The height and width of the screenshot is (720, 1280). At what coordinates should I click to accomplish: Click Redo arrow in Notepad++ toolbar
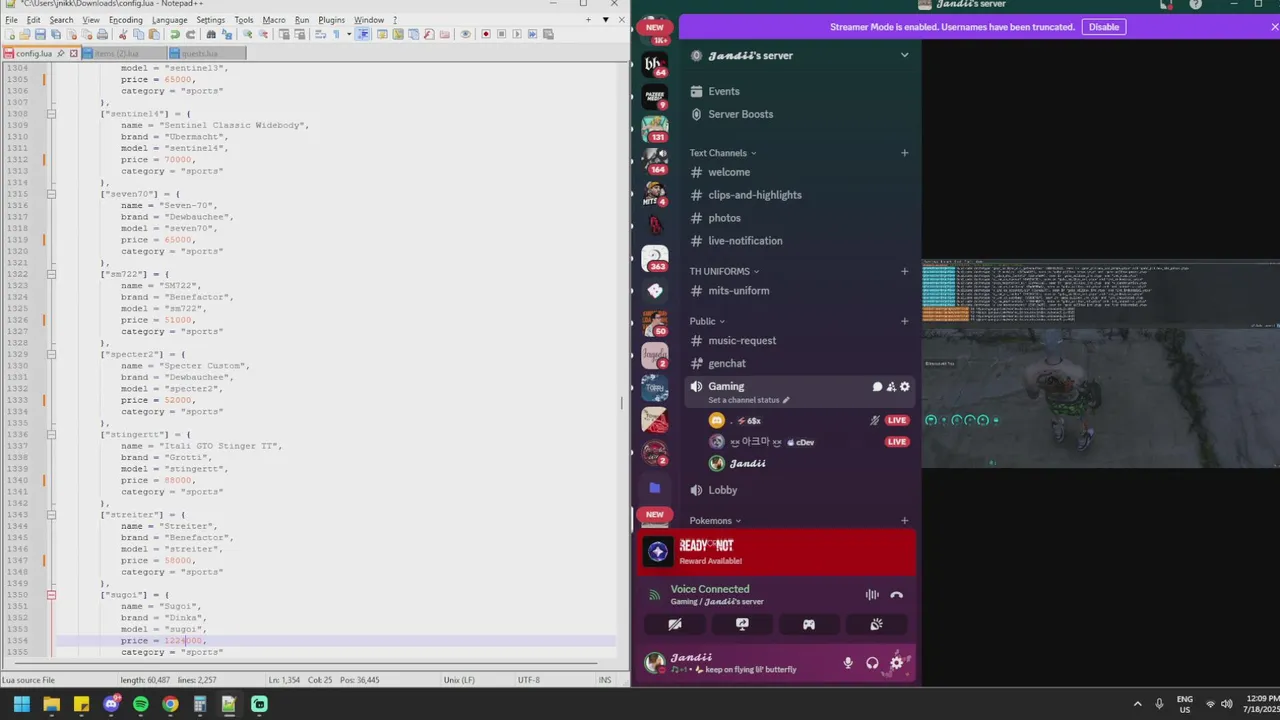pos(190,34)
